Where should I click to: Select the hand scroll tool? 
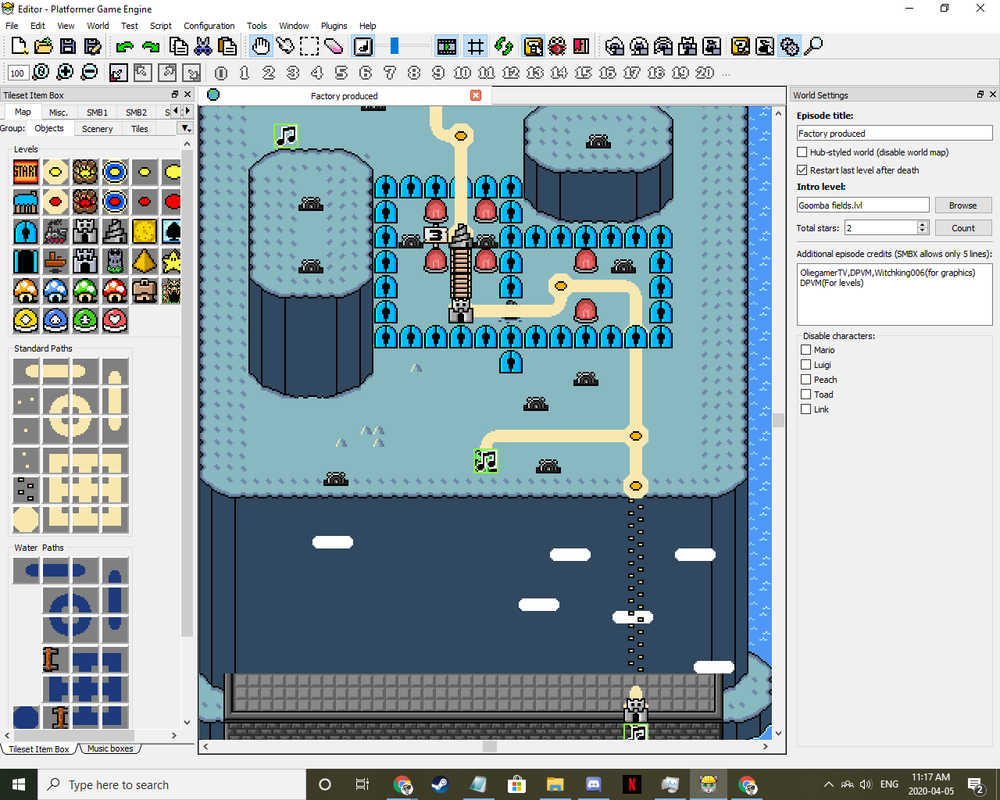[260, 46]
